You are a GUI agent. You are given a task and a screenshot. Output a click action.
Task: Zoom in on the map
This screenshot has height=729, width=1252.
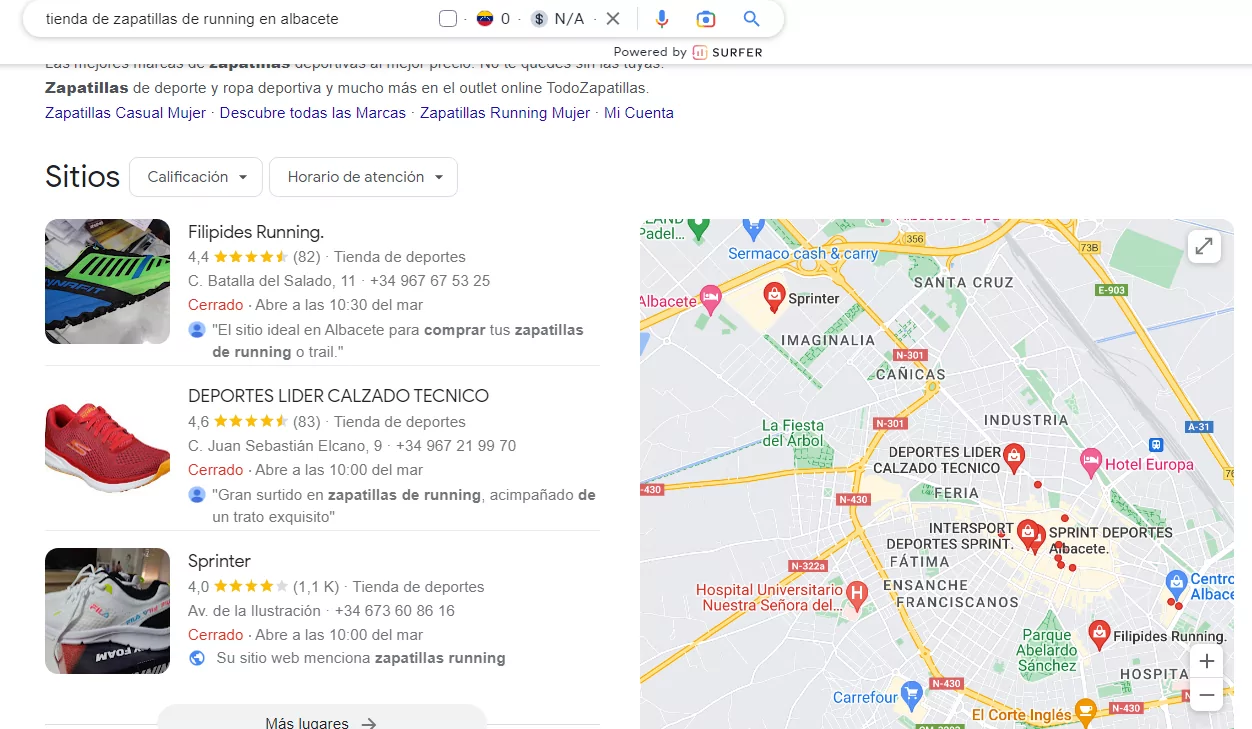pos(1207,661)
